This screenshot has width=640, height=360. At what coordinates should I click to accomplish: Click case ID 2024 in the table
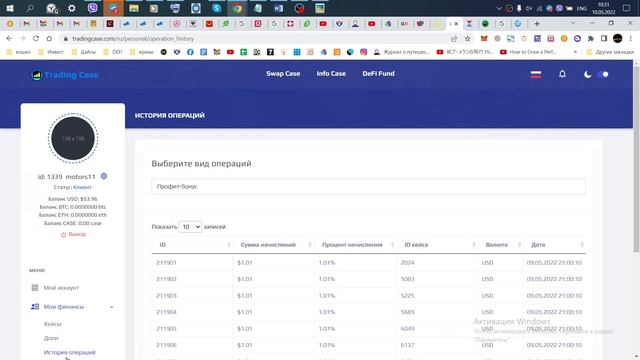tap(407, 263)
